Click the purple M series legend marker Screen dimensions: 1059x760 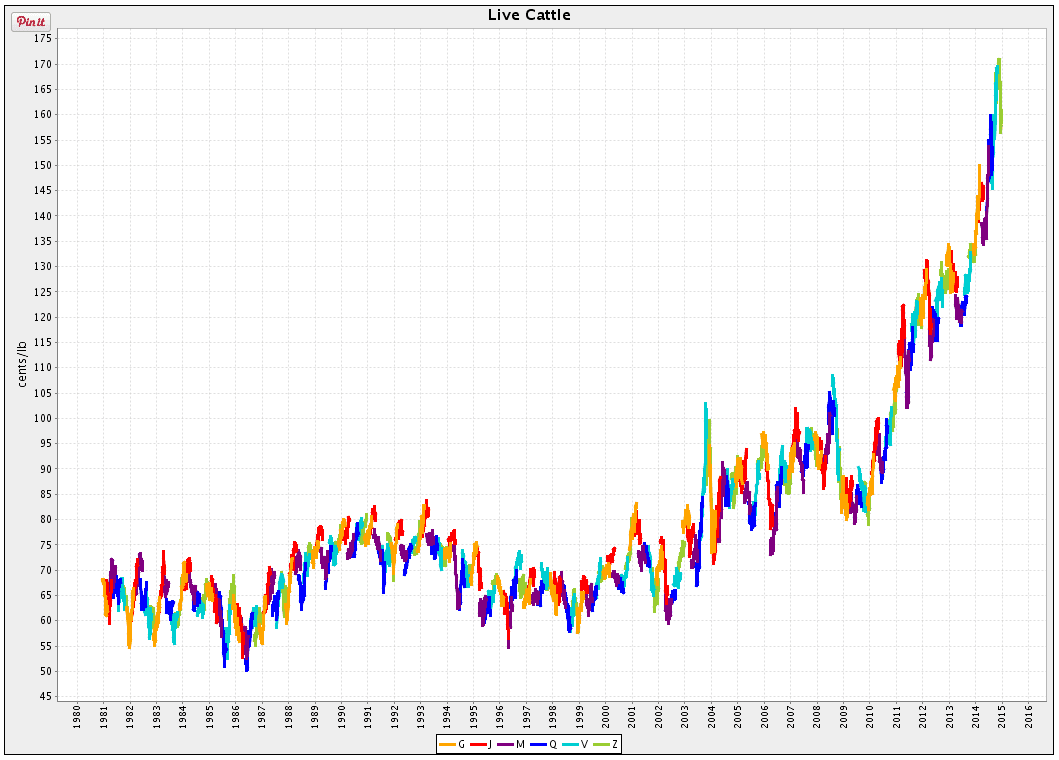point(505,744)
